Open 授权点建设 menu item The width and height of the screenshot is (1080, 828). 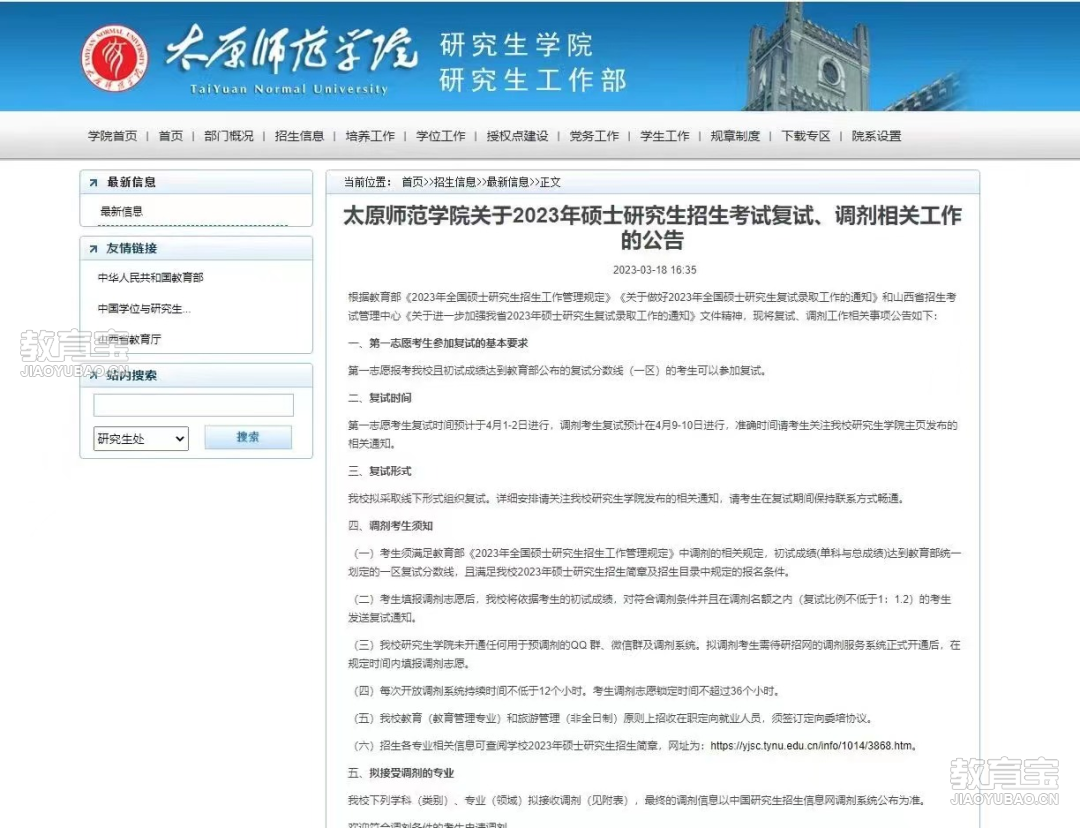[517, 136]
